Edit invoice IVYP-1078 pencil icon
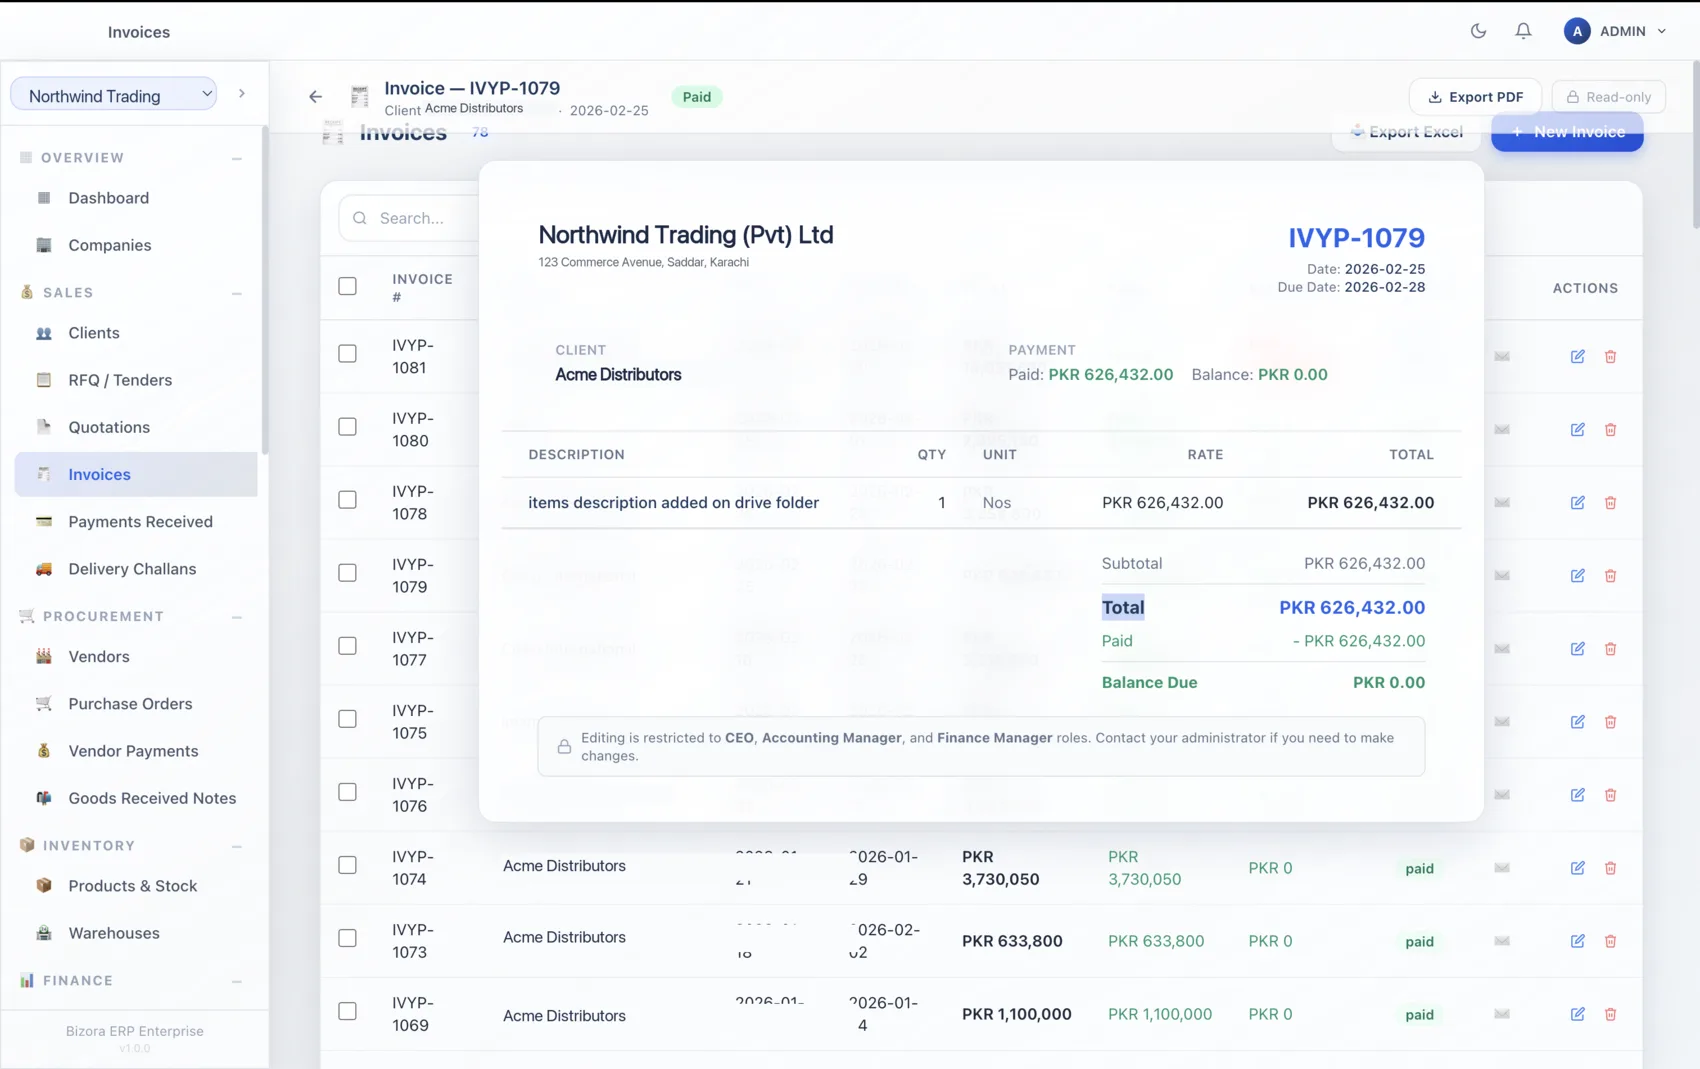 click(1578, 502)
